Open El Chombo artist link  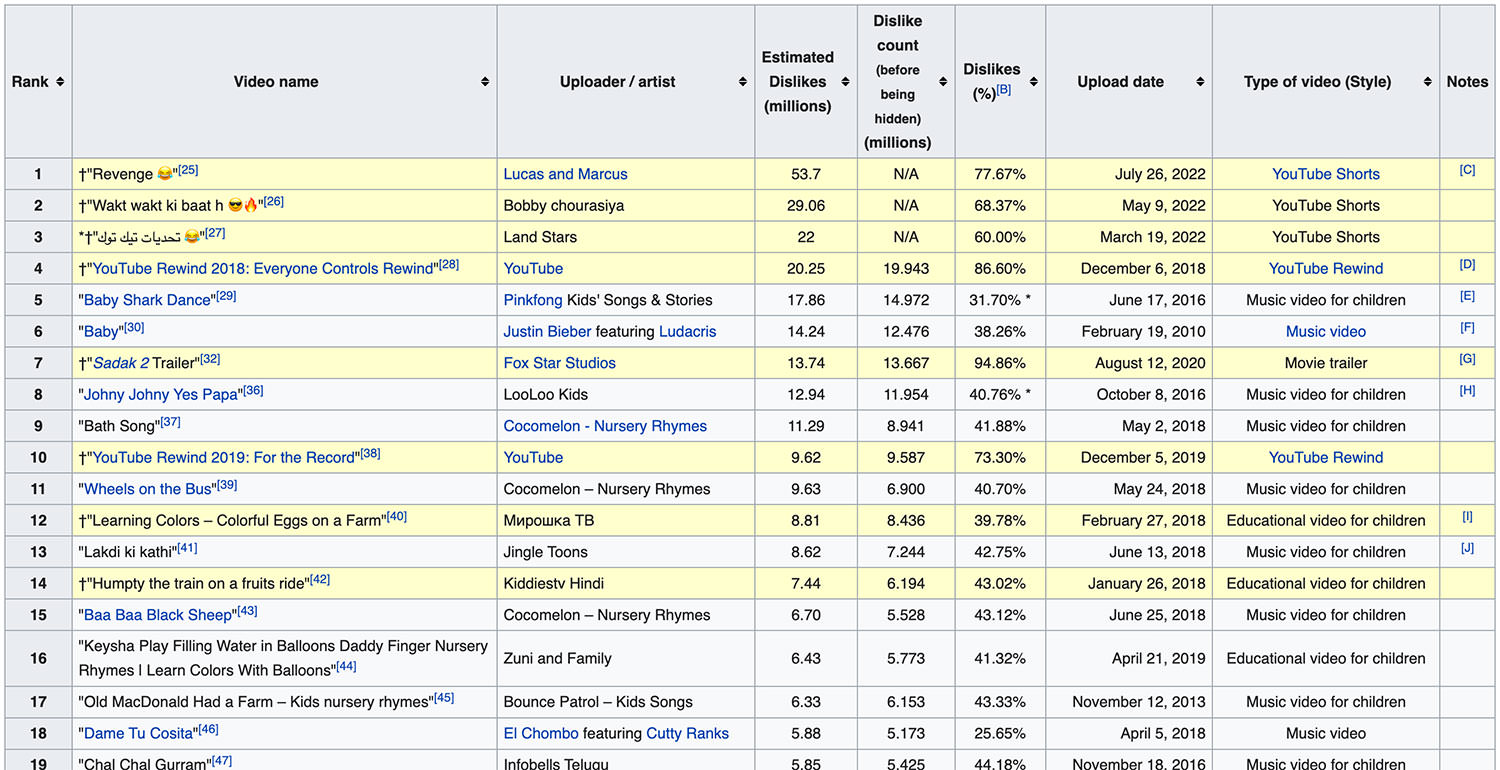[x=541, y=733]
